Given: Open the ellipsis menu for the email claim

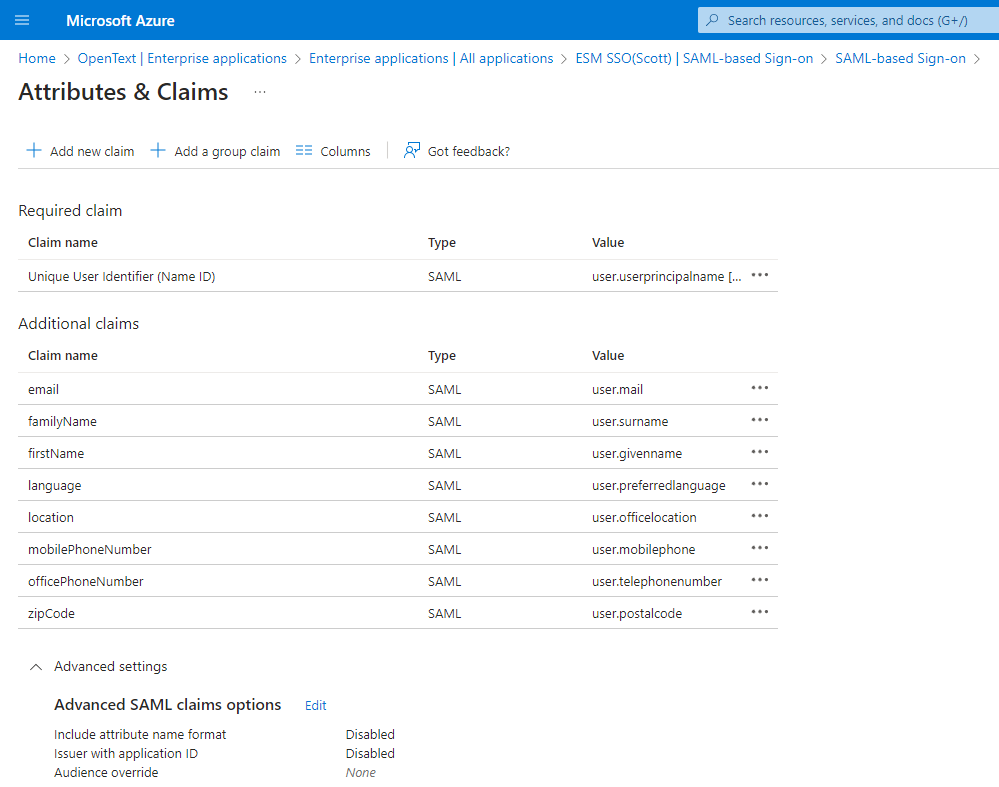Looking at the screenshot, I should coord(759,388).
